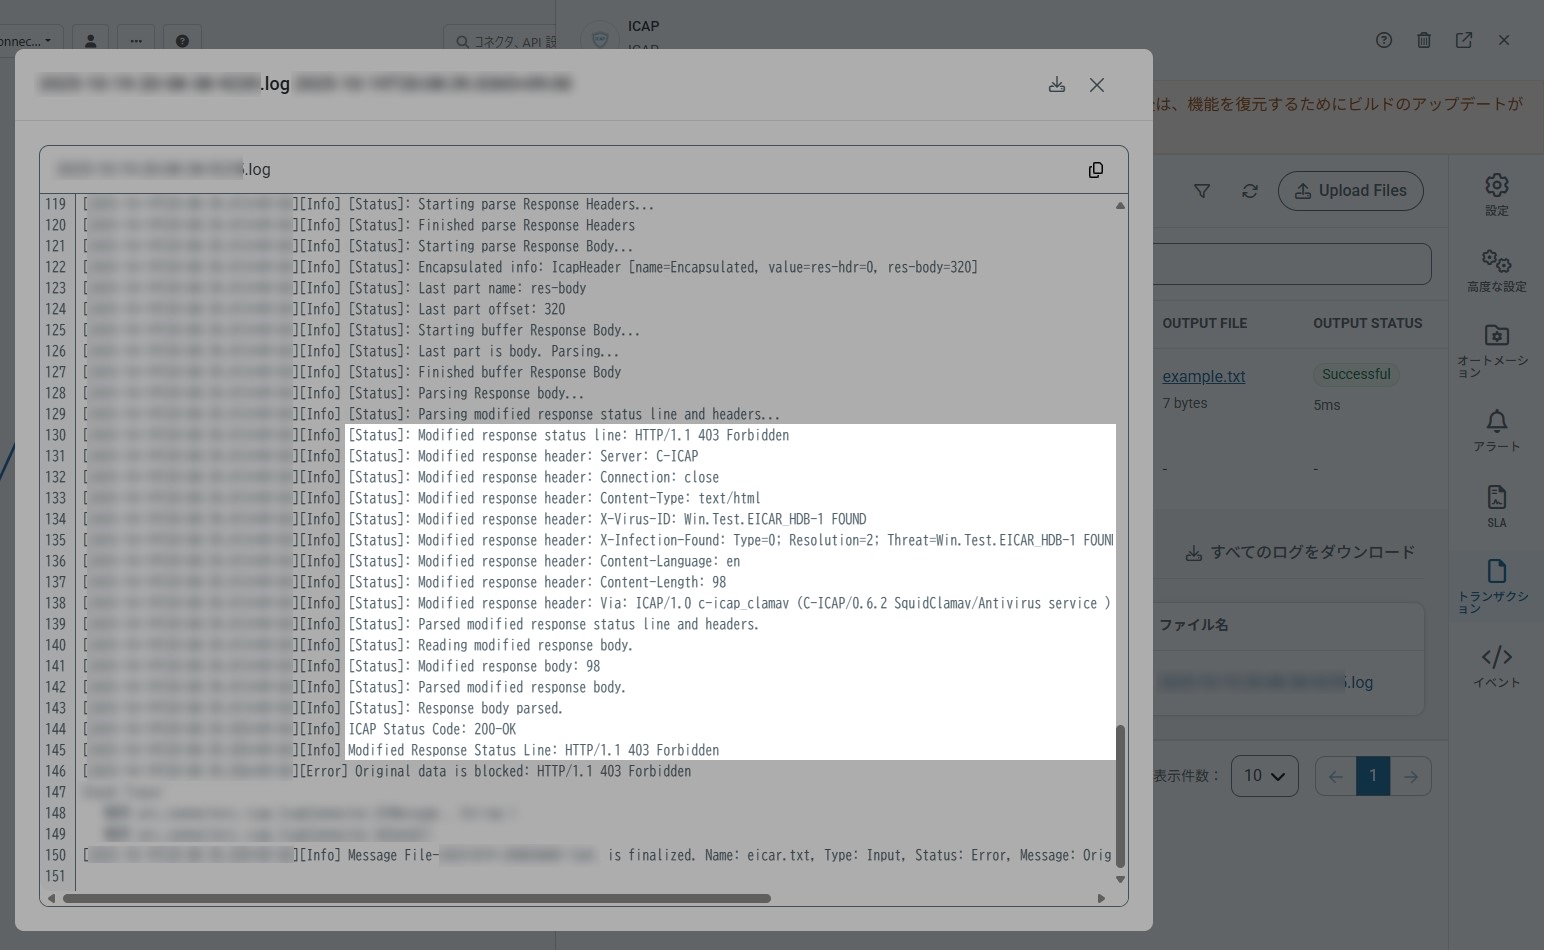
Task: Open the 設定 gear in the right sidebar
Action: [1496, 185]
